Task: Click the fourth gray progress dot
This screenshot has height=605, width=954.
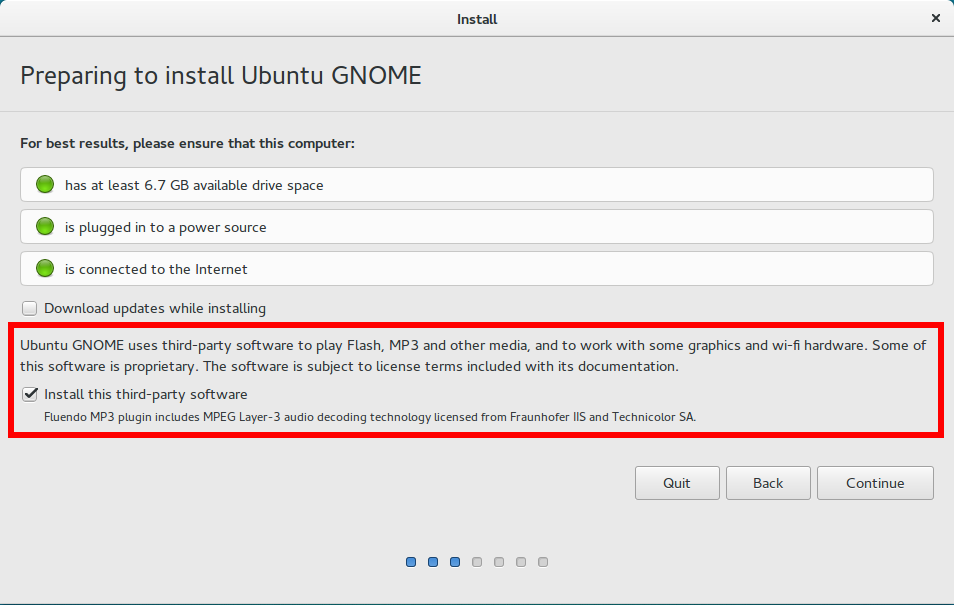Action: tap(477, 562)
